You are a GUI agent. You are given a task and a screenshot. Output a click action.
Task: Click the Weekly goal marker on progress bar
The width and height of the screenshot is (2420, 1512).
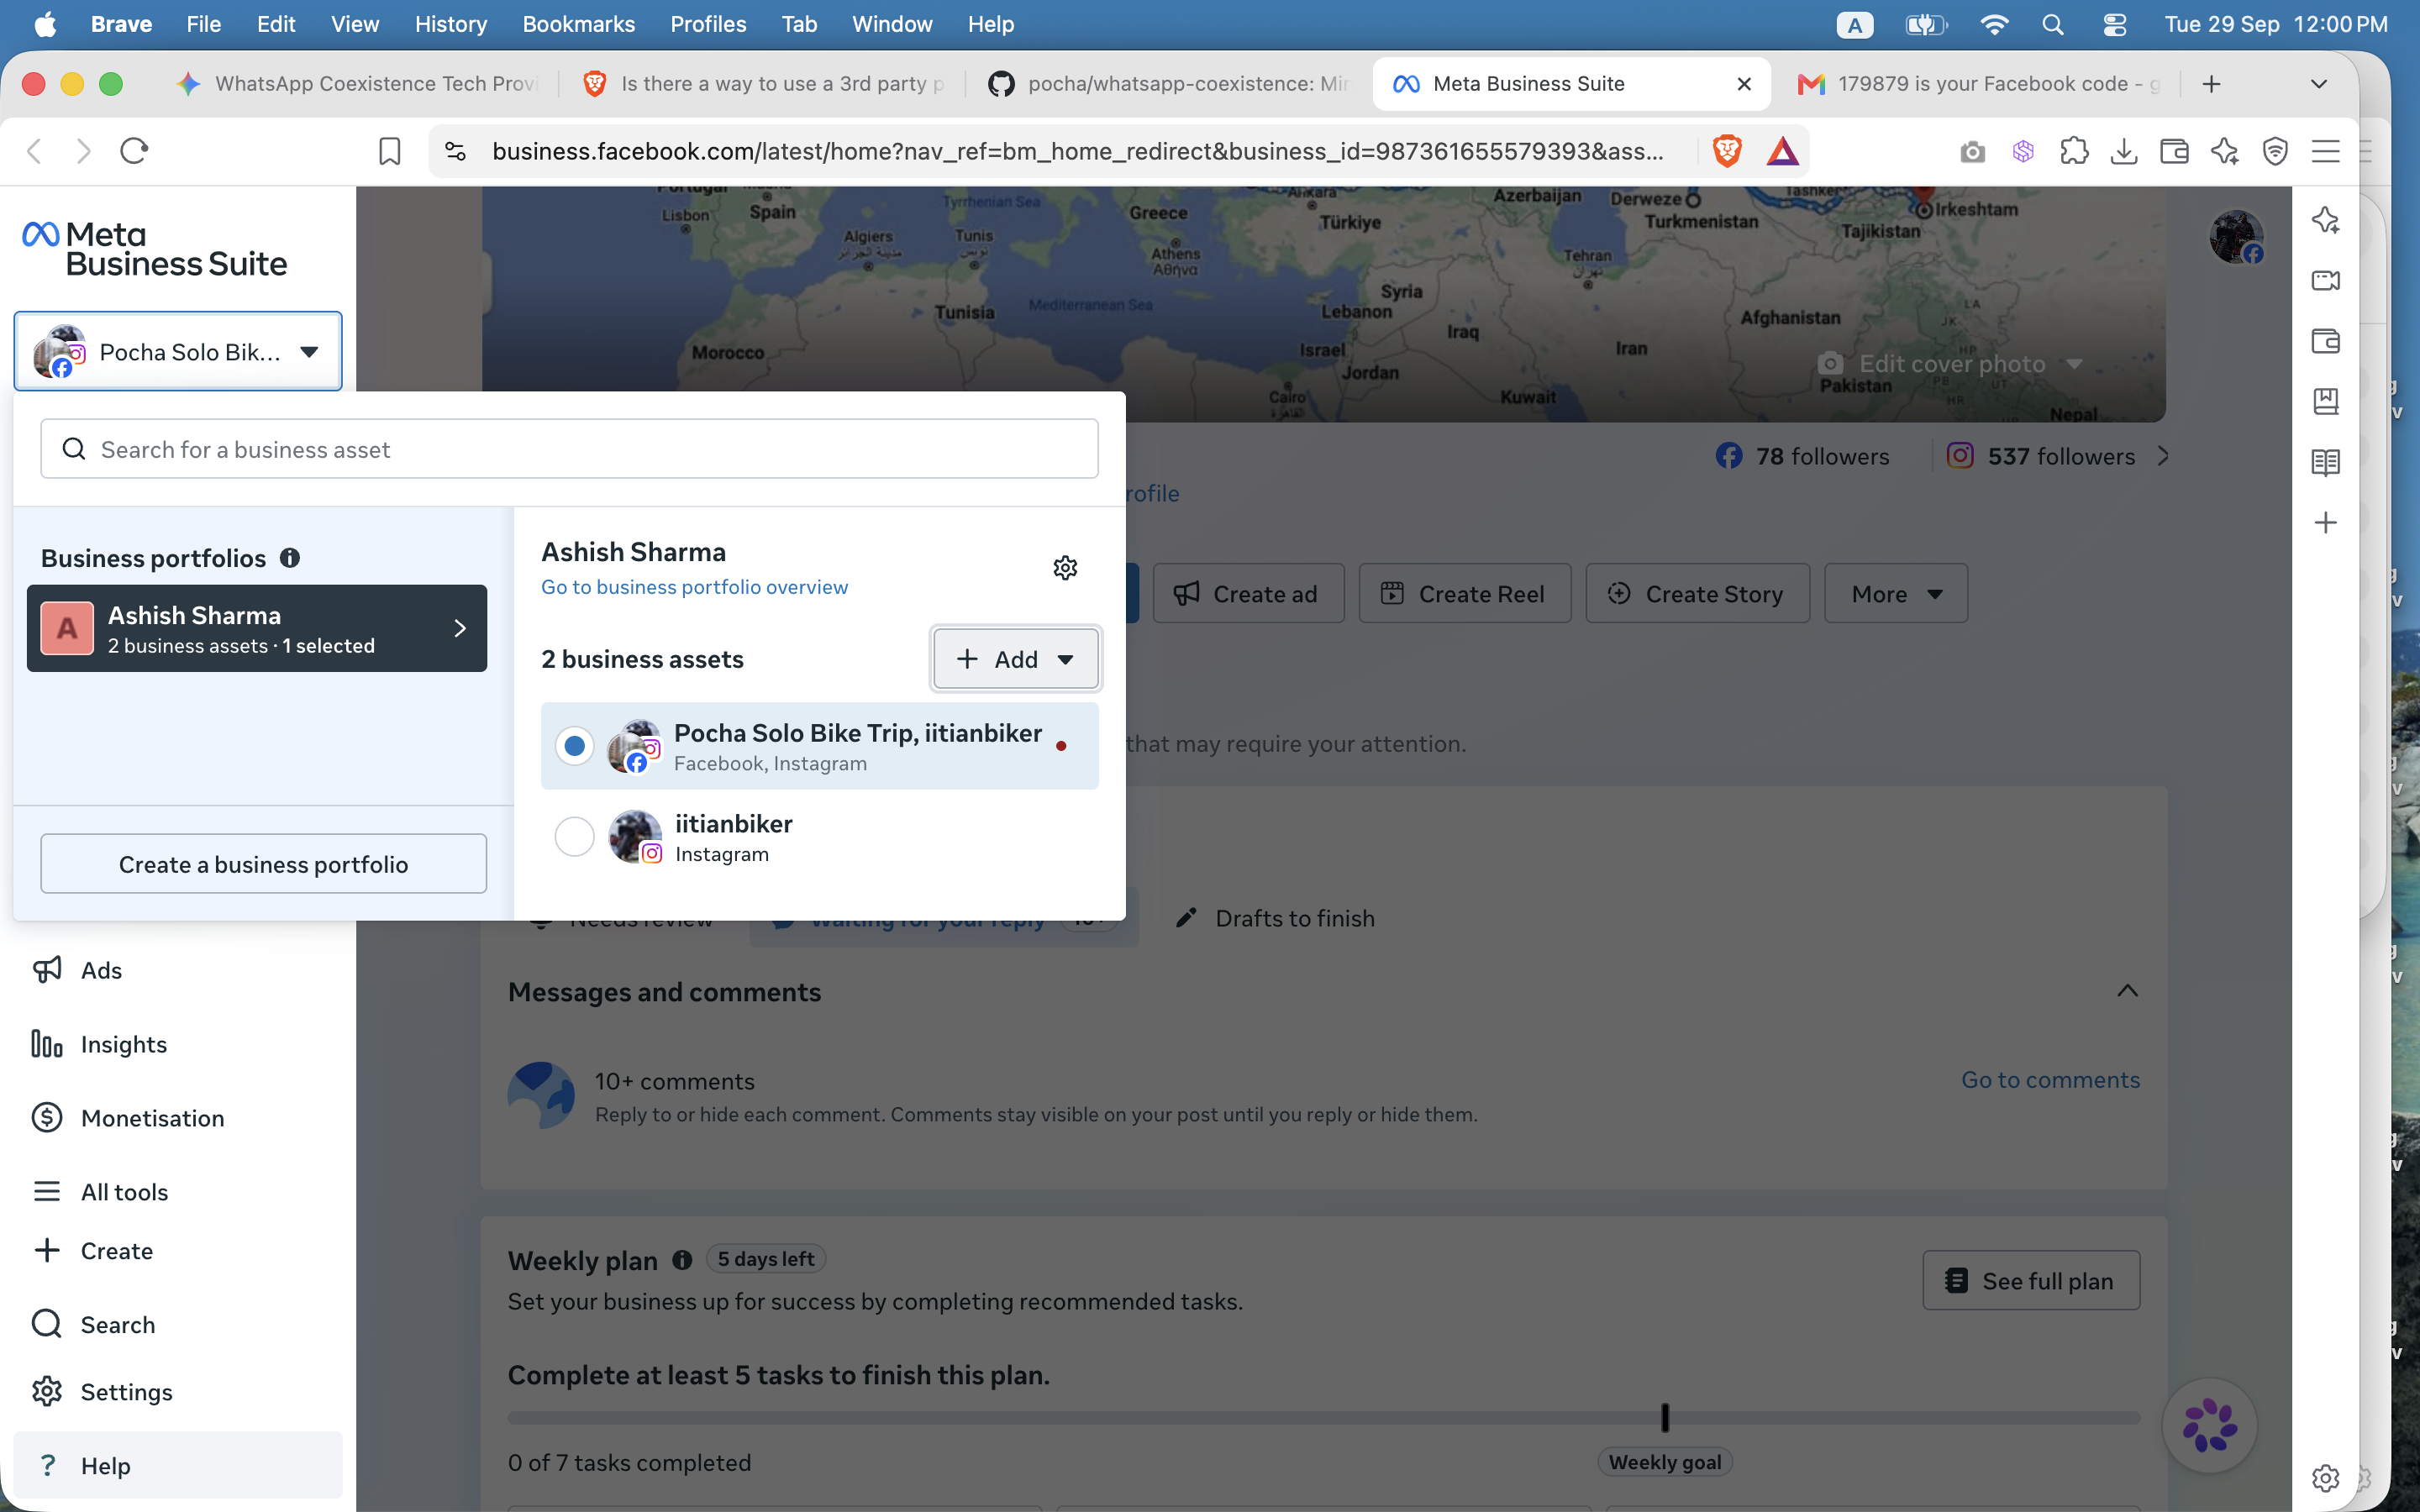(1665, 1418)
